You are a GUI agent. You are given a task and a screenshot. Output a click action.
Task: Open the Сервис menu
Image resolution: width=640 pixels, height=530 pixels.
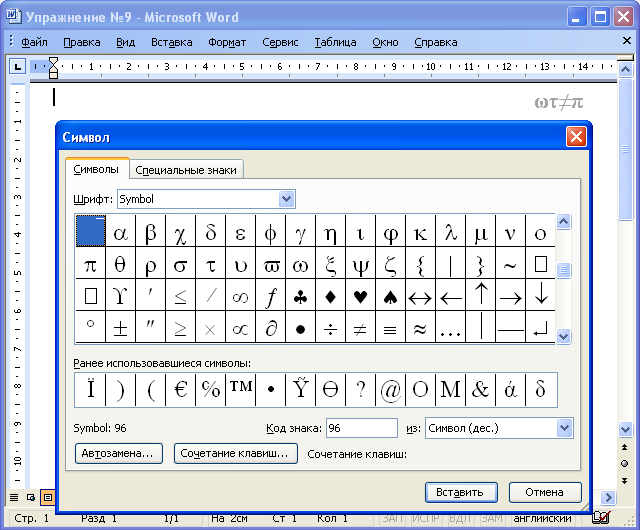click(280, 42)
